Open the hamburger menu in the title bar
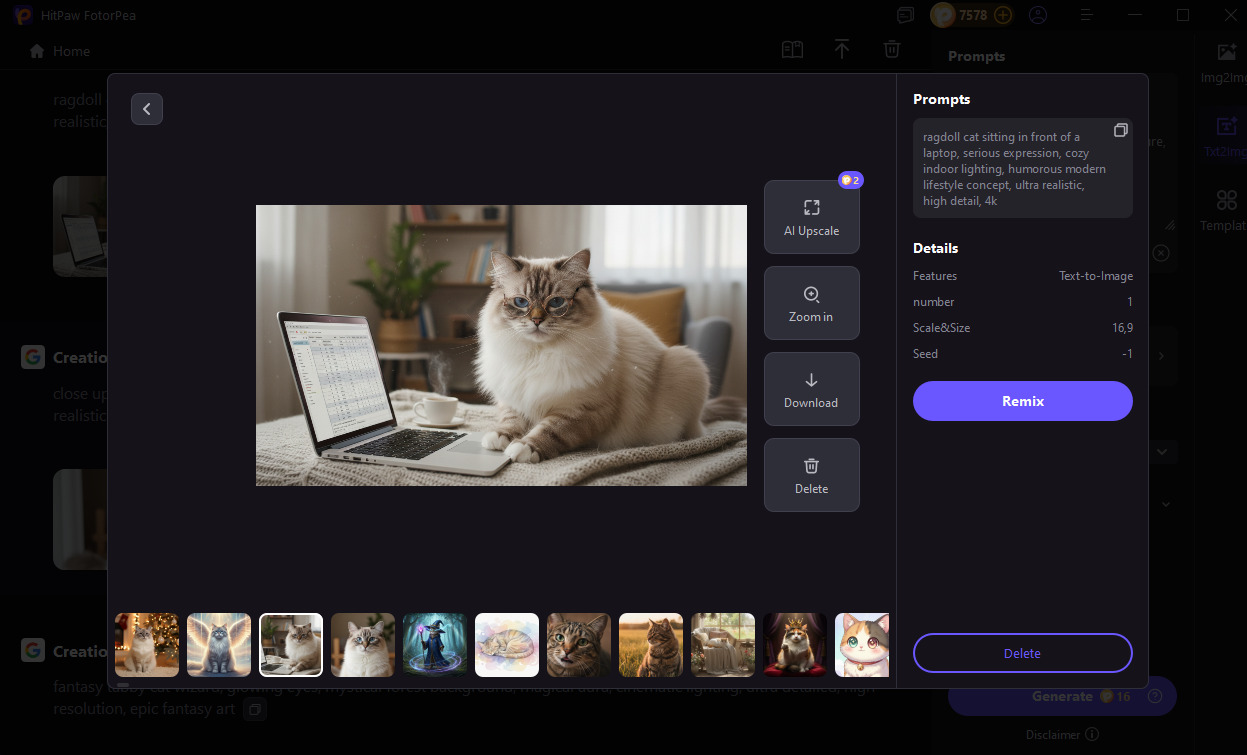Viewport: 1247px width, 755px height. tap(1086, 15)
